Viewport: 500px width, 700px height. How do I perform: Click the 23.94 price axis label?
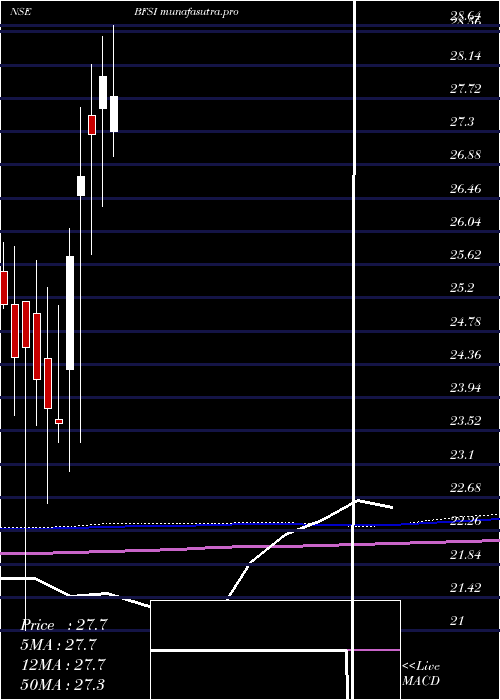(465, 388)
